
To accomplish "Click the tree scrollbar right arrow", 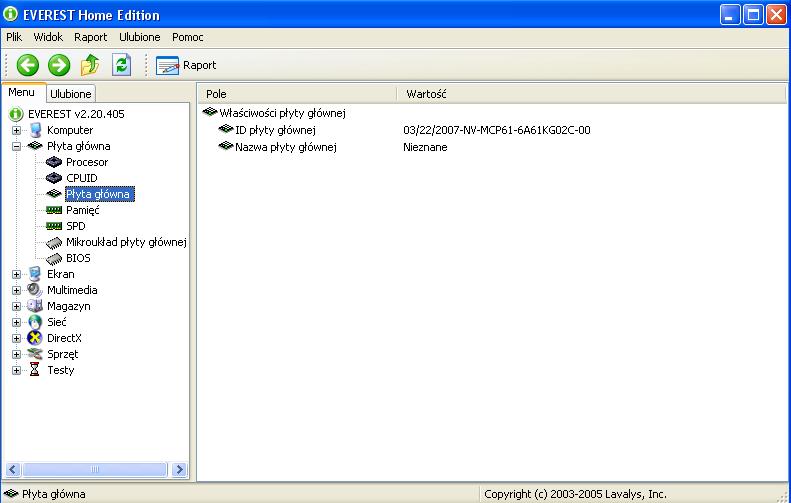I will 179,470.
